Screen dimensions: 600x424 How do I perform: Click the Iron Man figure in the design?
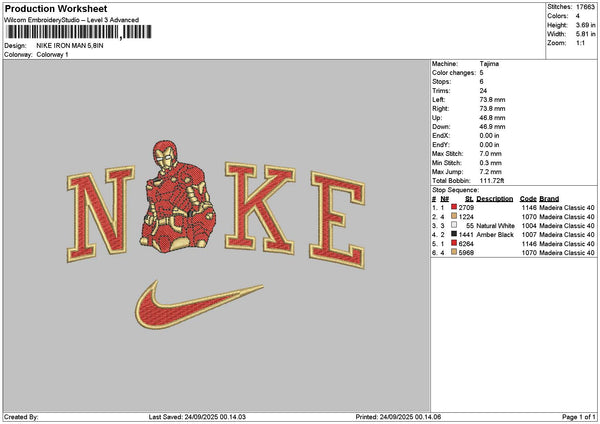[178, 196]
